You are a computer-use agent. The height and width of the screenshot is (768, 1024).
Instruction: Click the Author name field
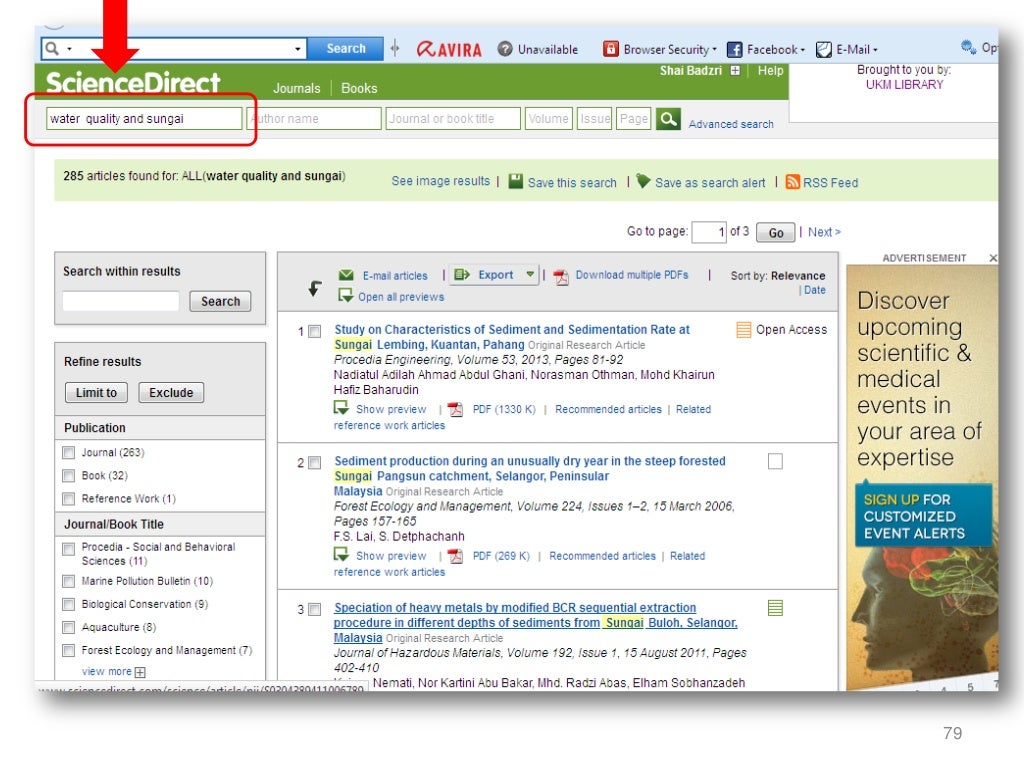point(314,119)
